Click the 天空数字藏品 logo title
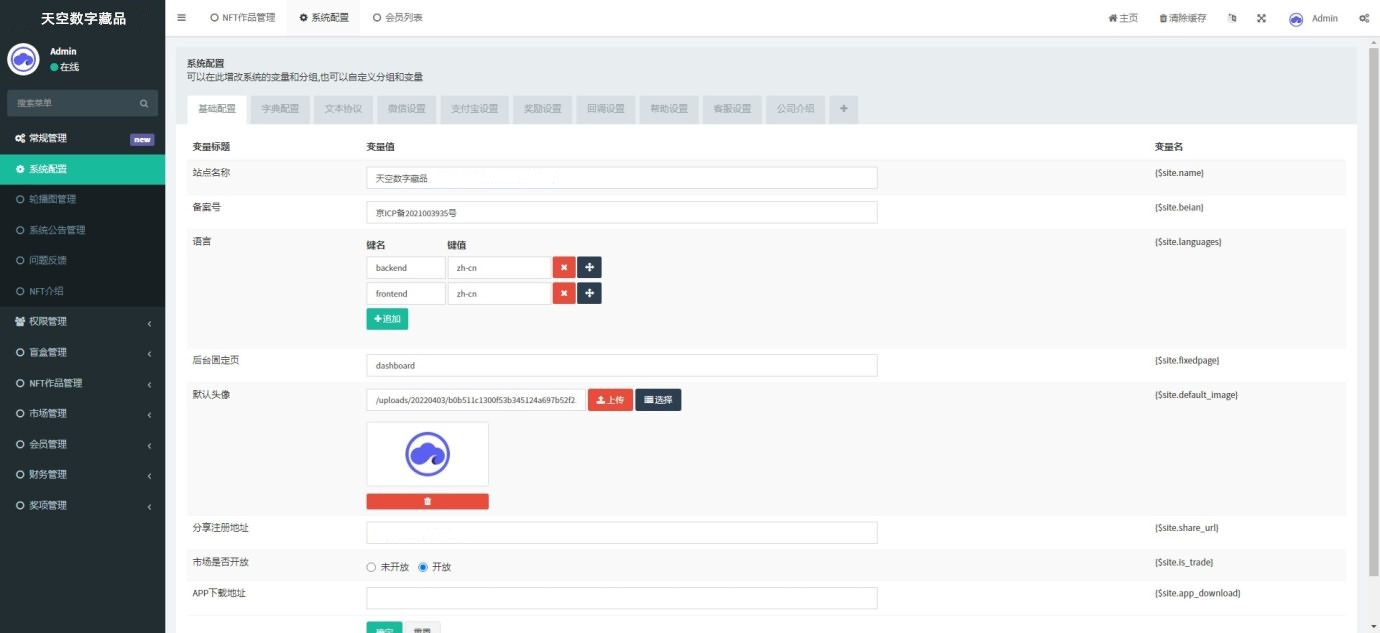The image size is (1380, 633). (83, 19)
